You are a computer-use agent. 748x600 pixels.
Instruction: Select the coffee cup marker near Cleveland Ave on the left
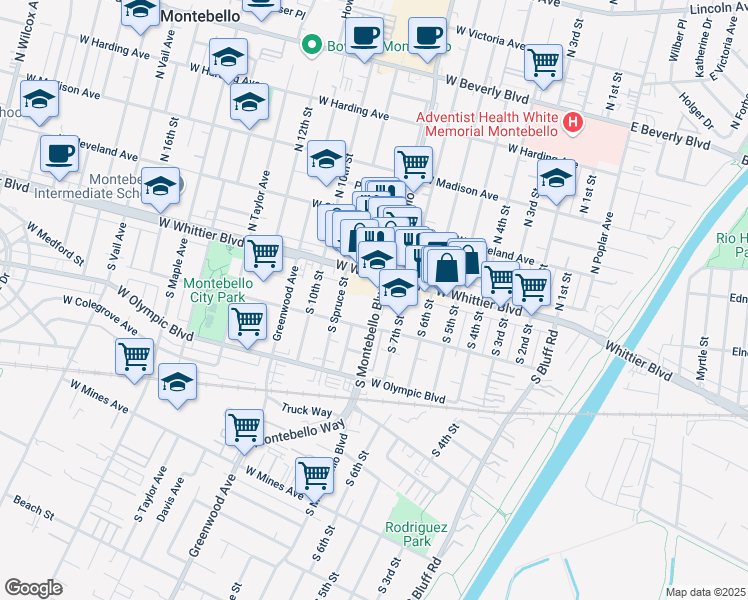pyautogui.click(x=60, y=158)
